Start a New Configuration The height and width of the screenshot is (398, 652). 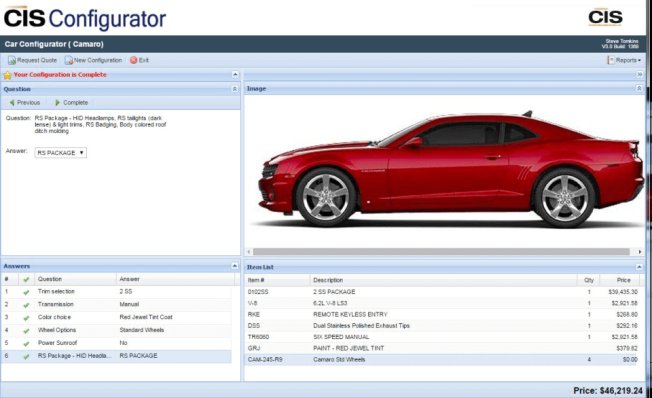[x=94, y=60]
